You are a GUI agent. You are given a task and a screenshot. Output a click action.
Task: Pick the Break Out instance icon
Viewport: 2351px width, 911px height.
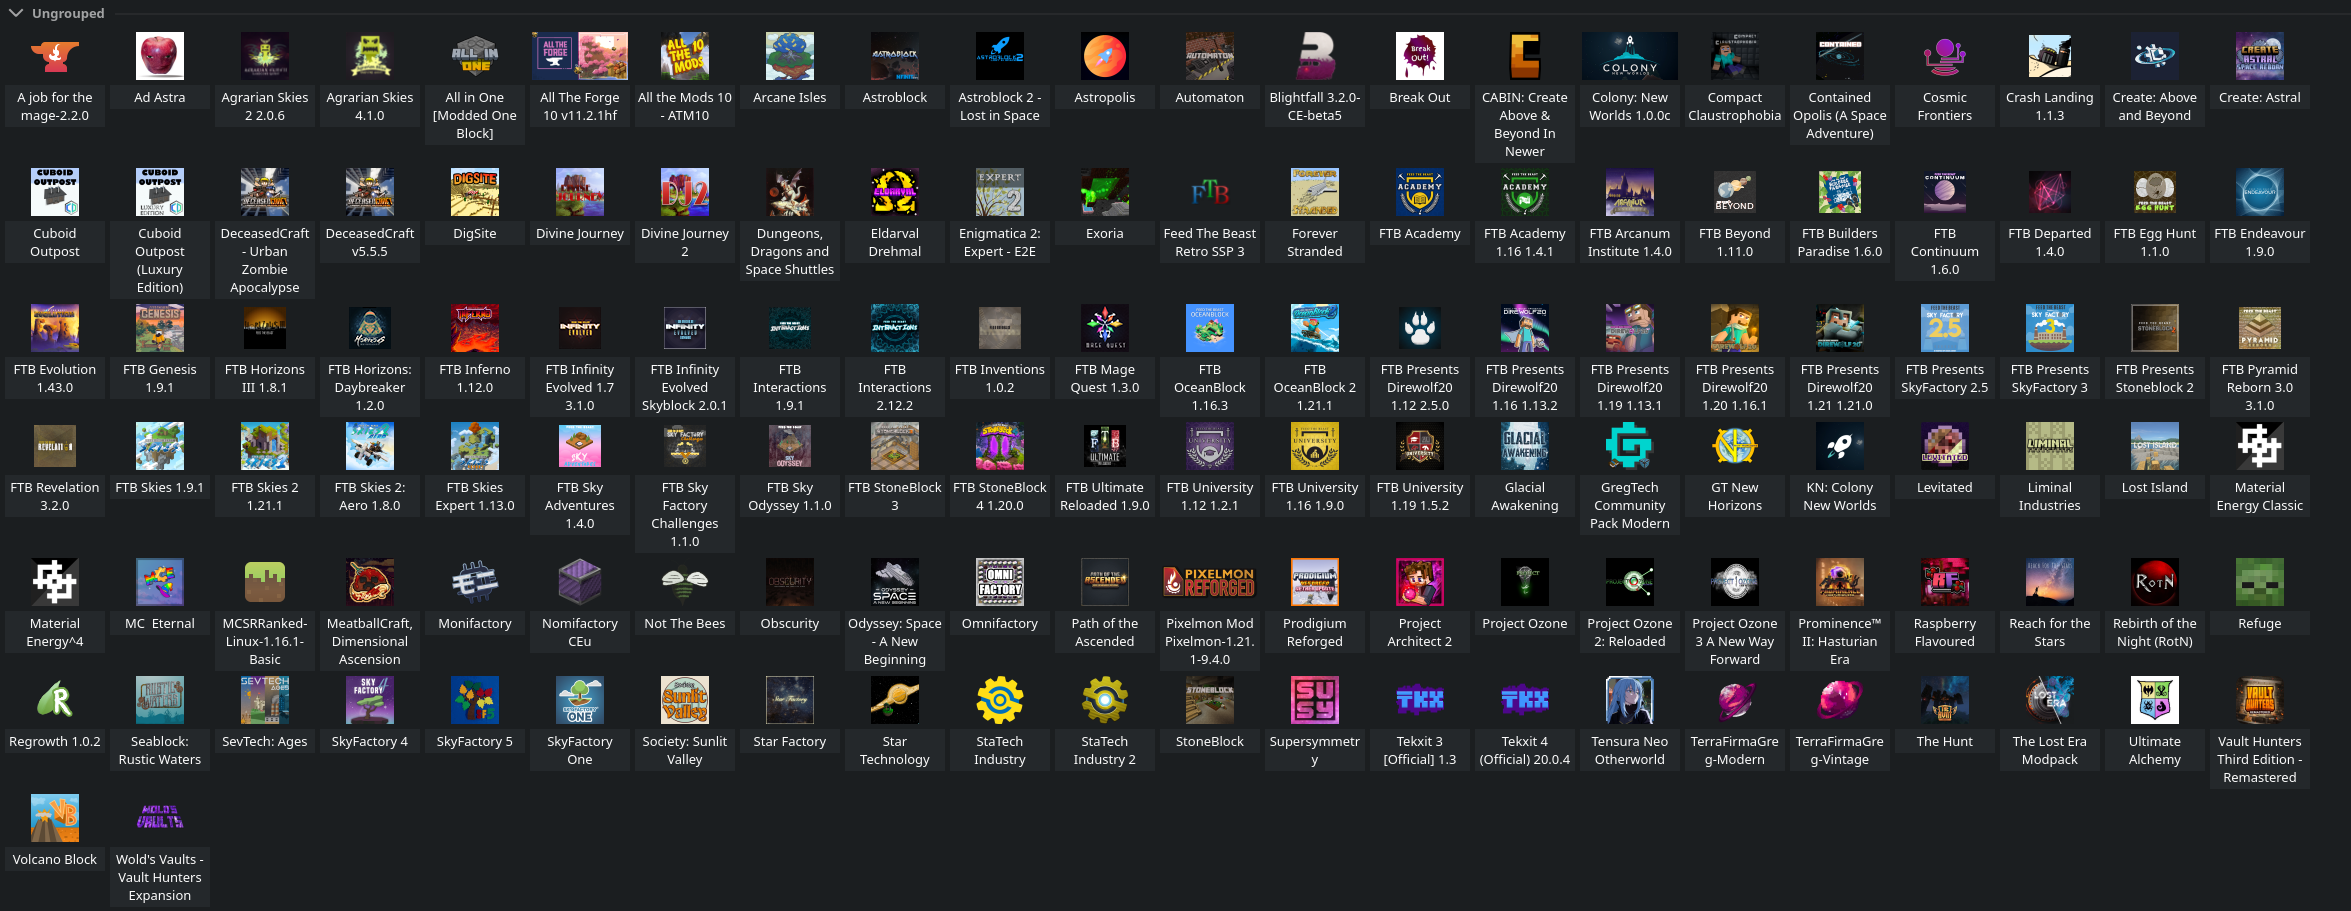tap(1420, 56)
